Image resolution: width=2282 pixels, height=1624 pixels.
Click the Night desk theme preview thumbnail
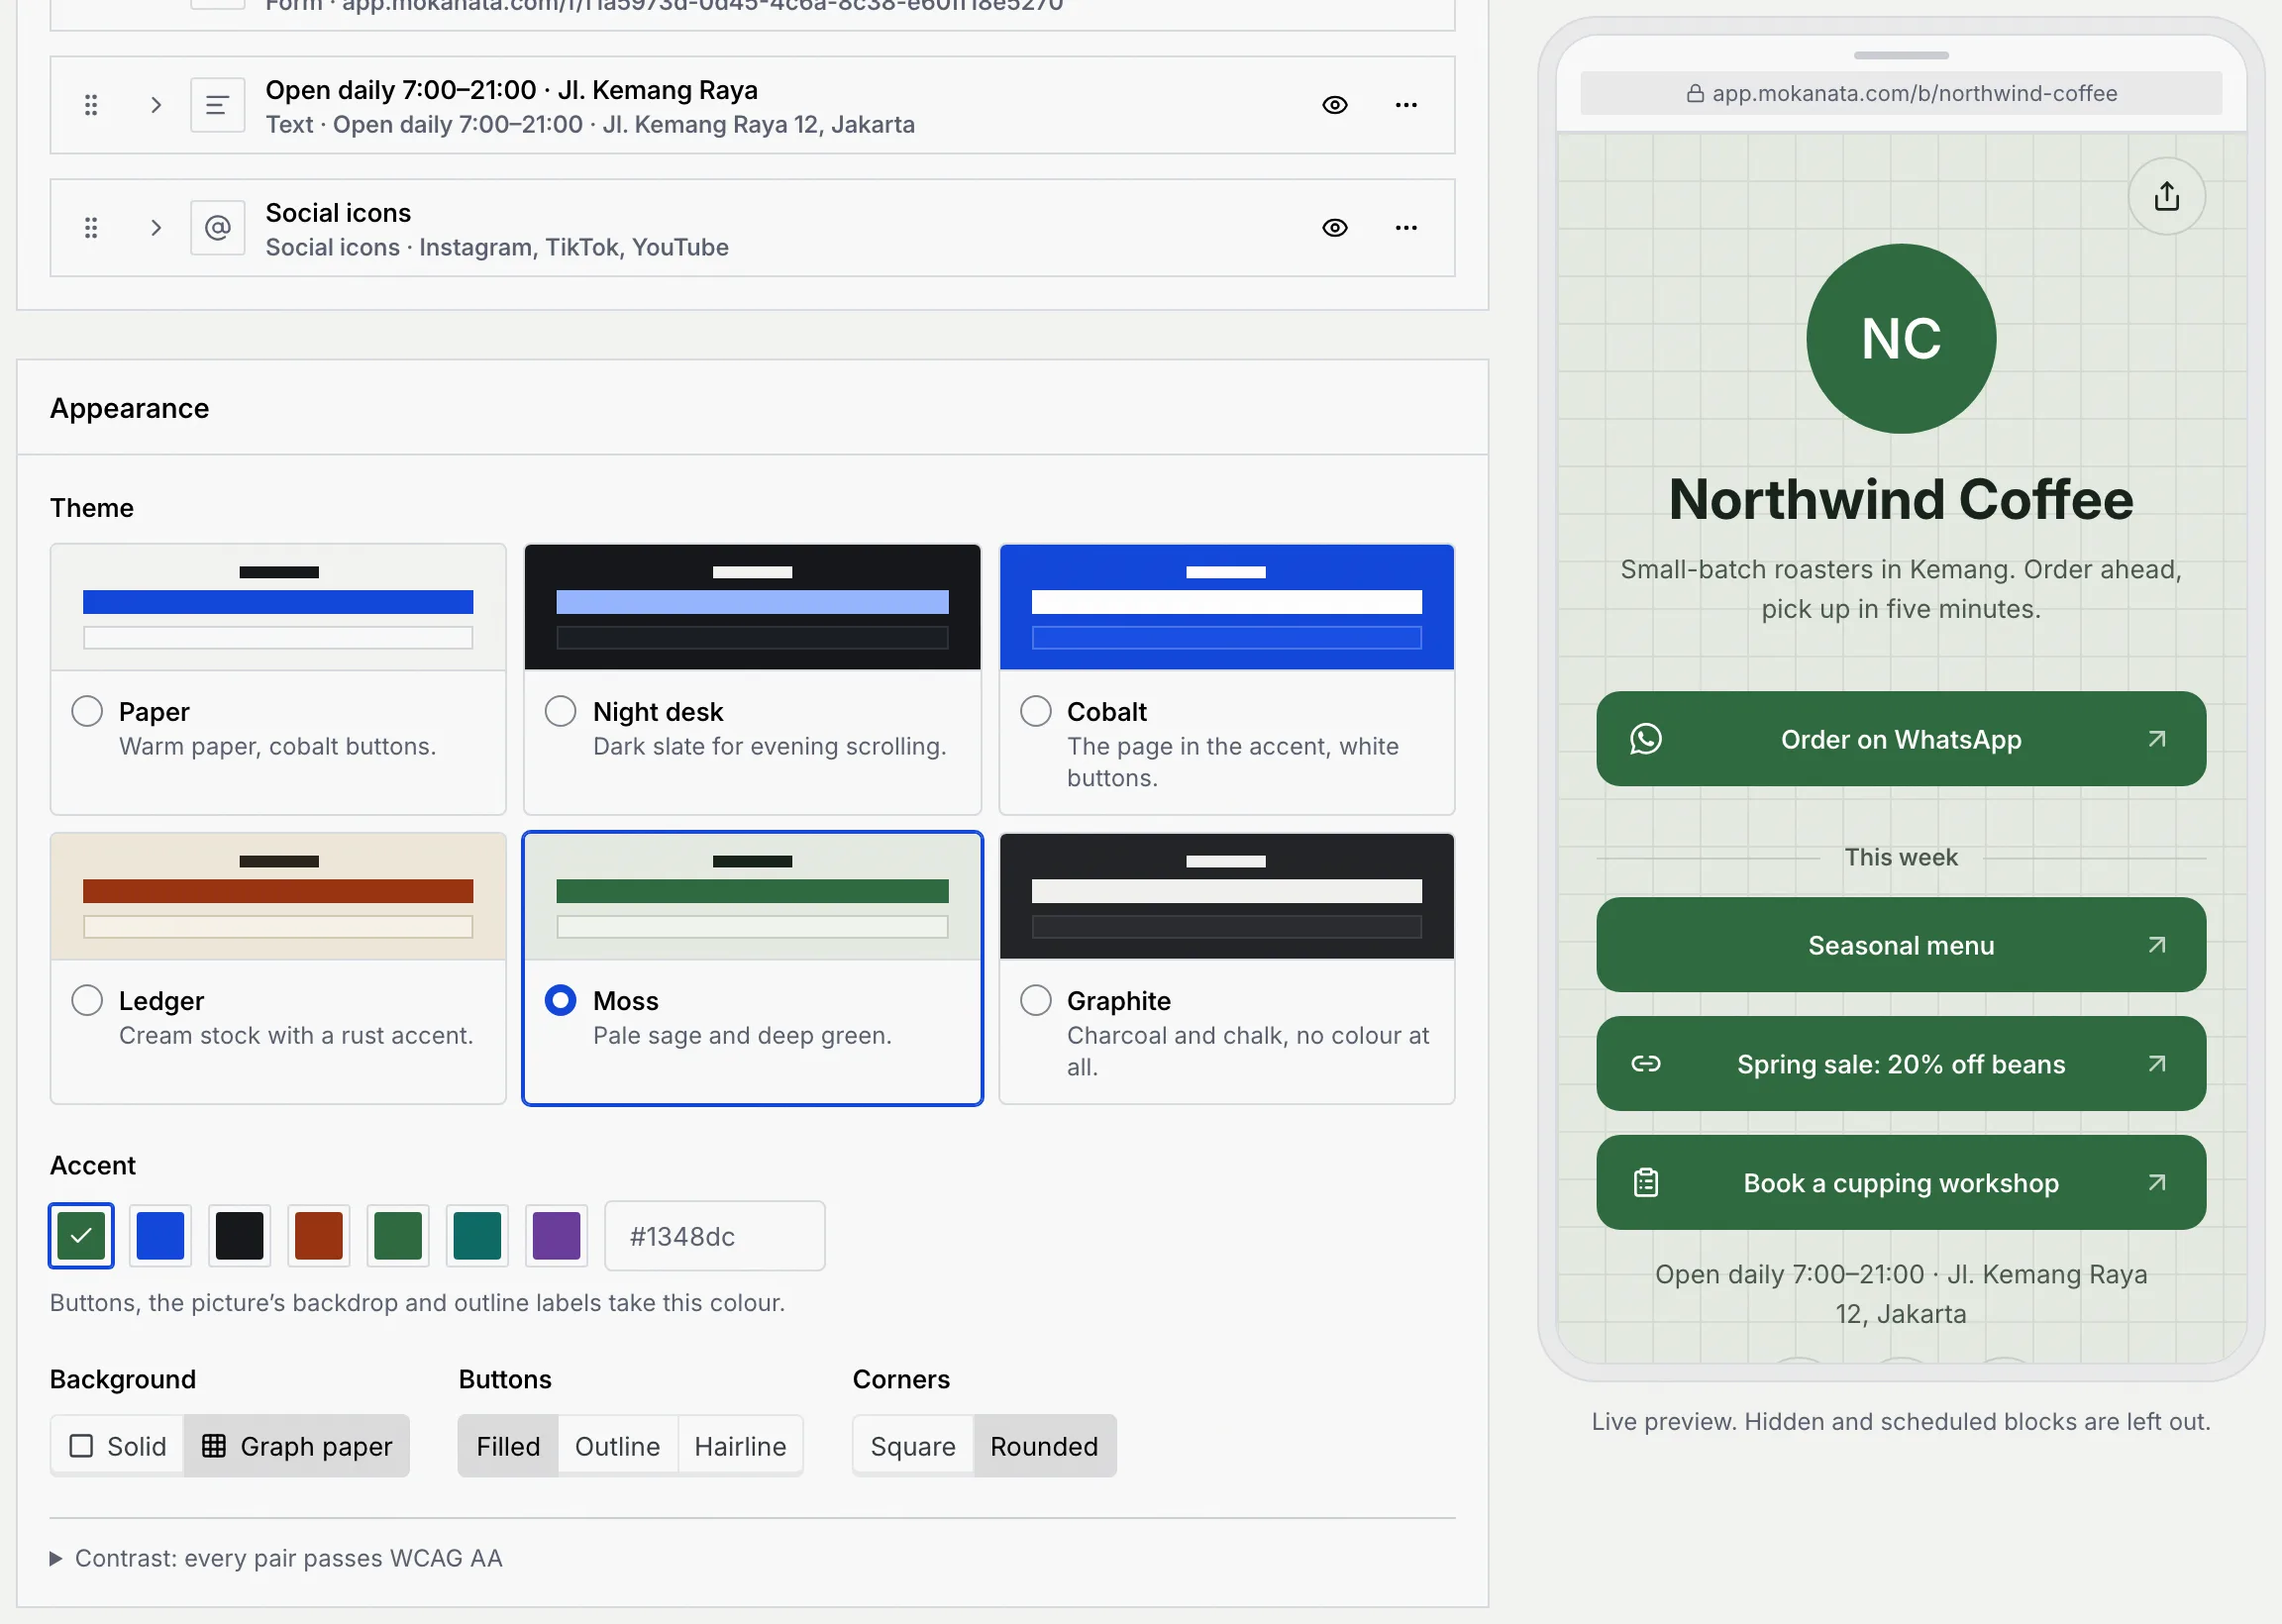(x=752, y=607)
